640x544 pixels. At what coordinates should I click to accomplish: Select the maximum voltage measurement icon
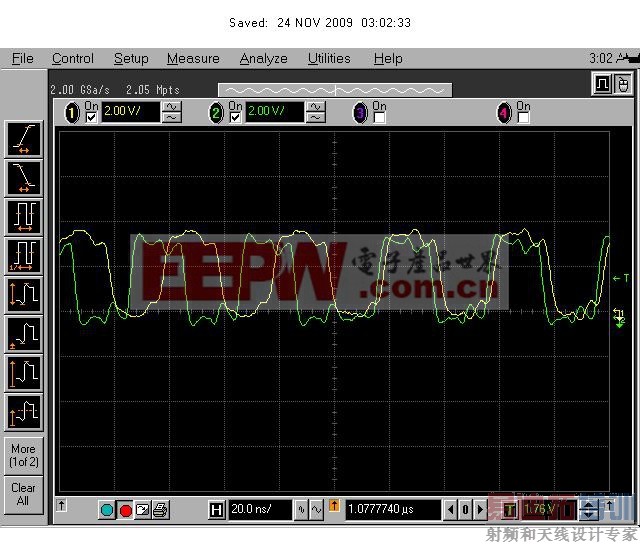coord(24,373)
